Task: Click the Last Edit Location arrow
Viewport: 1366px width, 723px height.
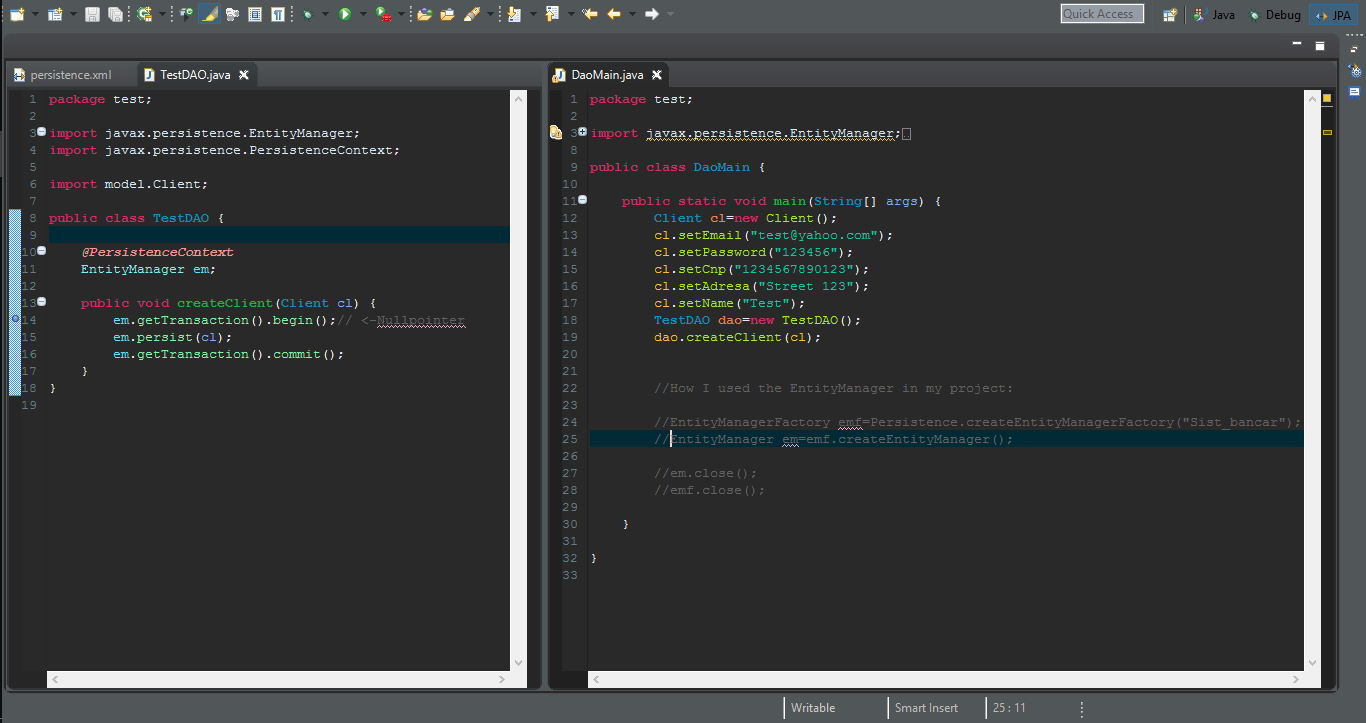Action: [x=590, y=14]
